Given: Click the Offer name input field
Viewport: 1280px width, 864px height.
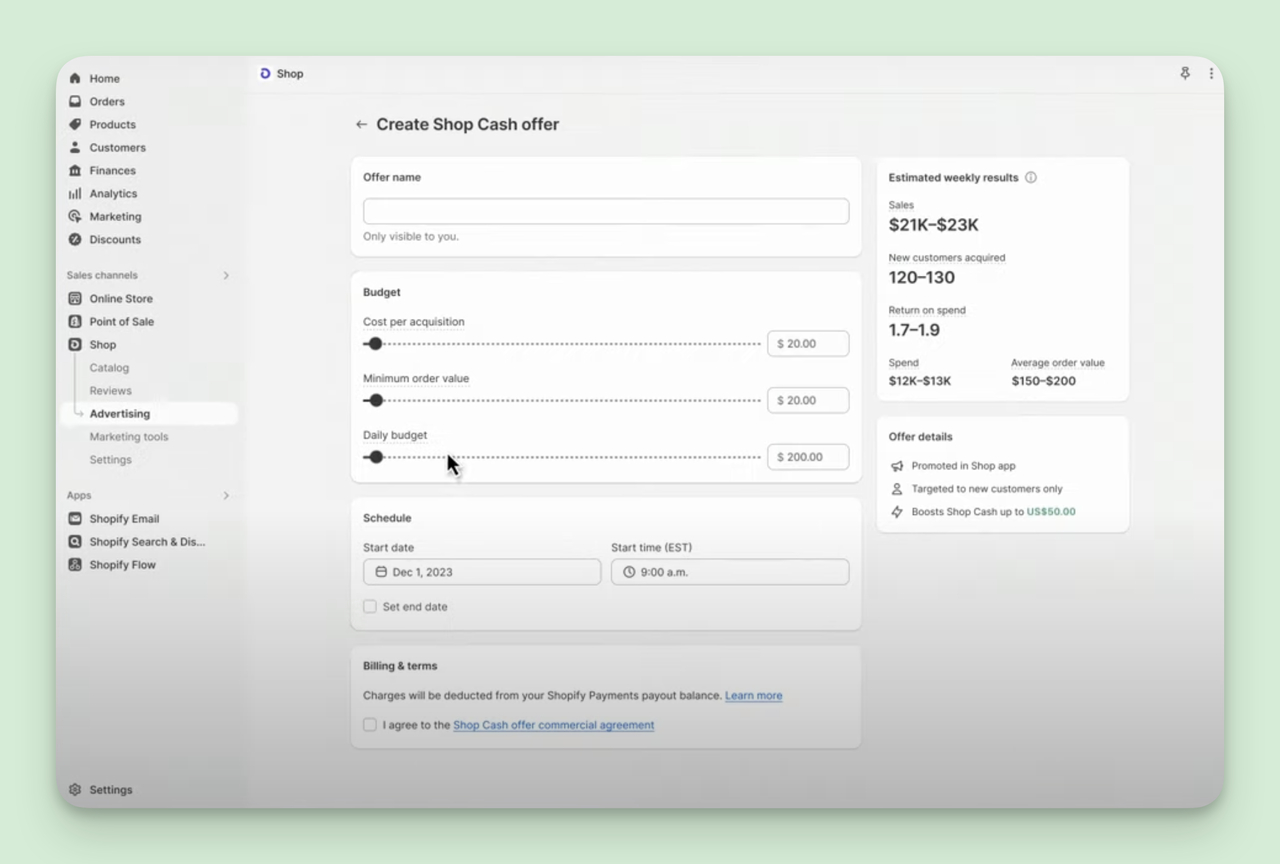Looking at the screenshot, I should [606, 211].
